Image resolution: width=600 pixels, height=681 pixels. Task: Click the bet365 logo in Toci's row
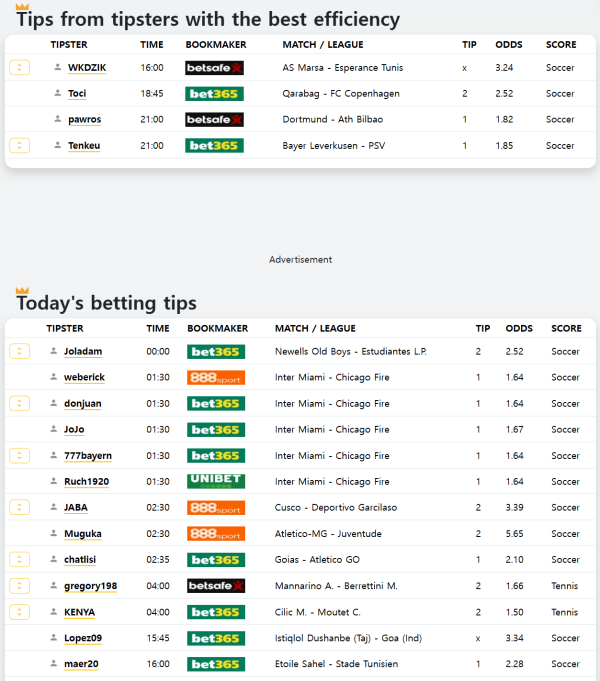click(214, 93)
